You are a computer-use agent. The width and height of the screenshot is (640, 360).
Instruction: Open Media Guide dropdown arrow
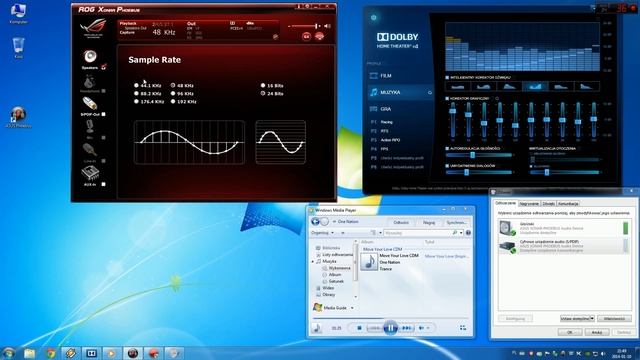(x=352, y=308)
